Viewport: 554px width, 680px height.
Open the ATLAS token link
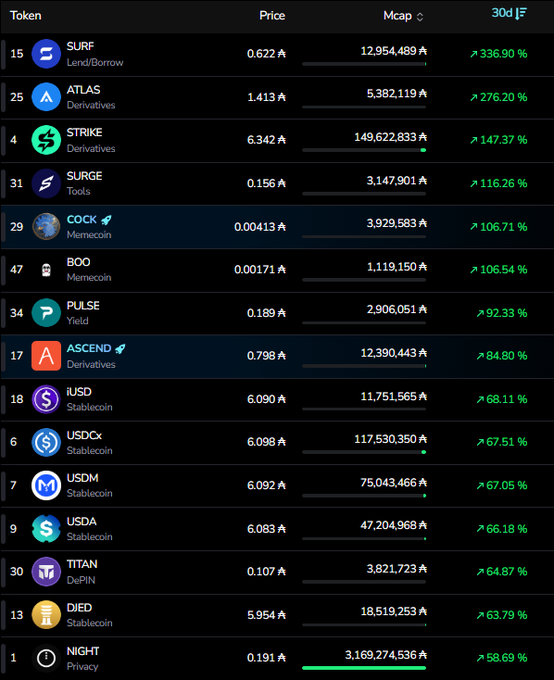click(x=83, y=90)
